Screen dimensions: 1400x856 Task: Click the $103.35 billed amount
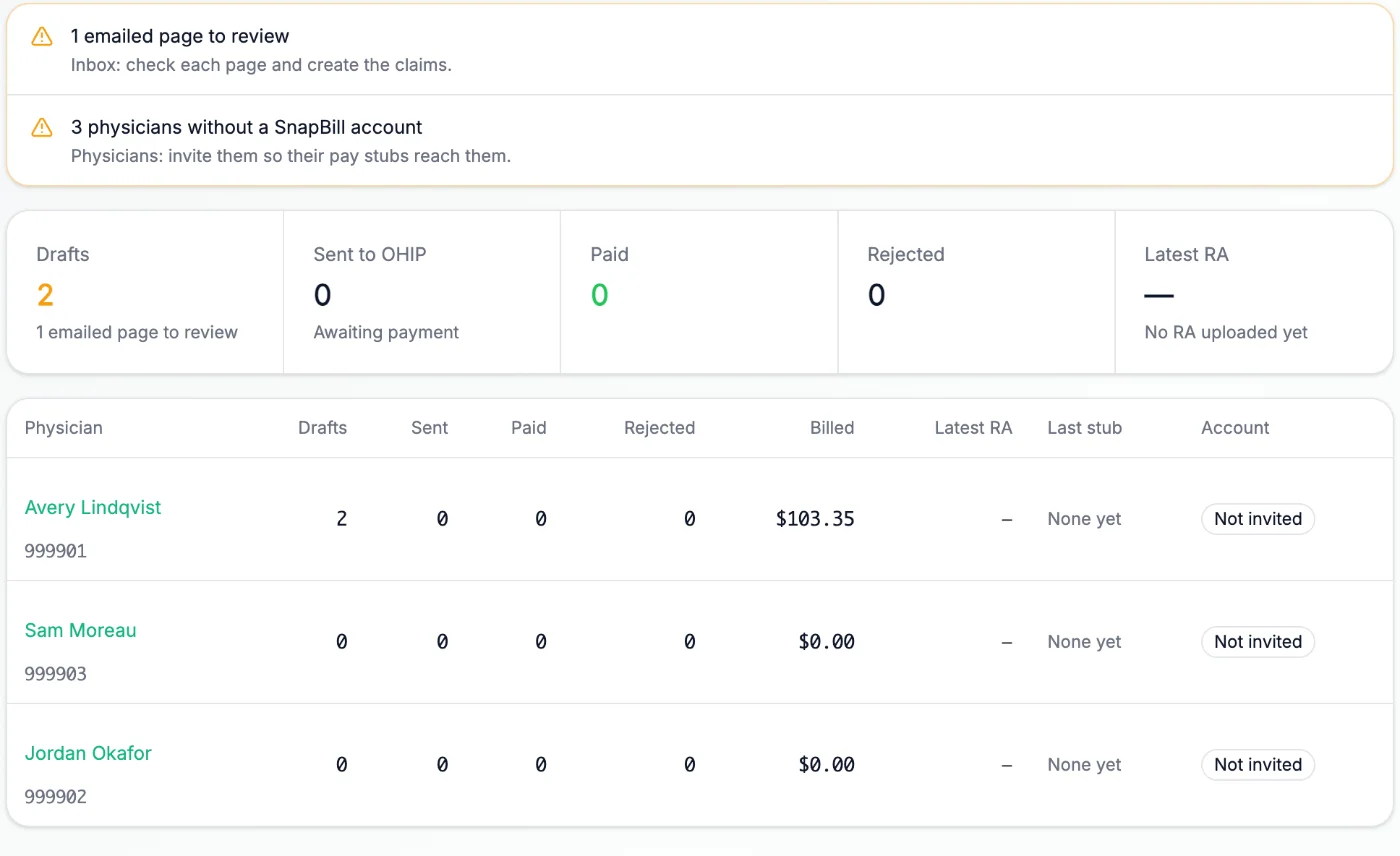[x=815, y=519]
